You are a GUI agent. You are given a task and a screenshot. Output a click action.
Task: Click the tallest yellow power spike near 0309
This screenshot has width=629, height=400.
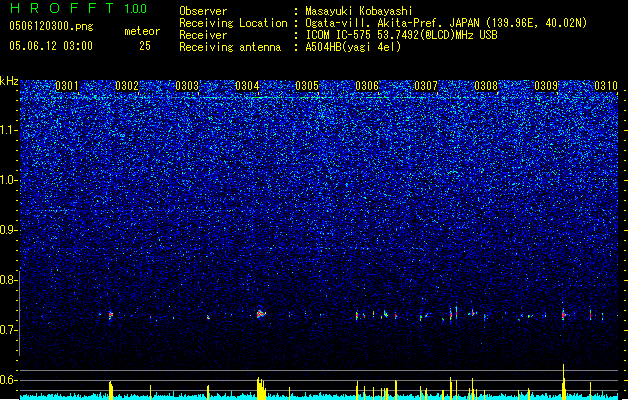click(x=564, y=382)
